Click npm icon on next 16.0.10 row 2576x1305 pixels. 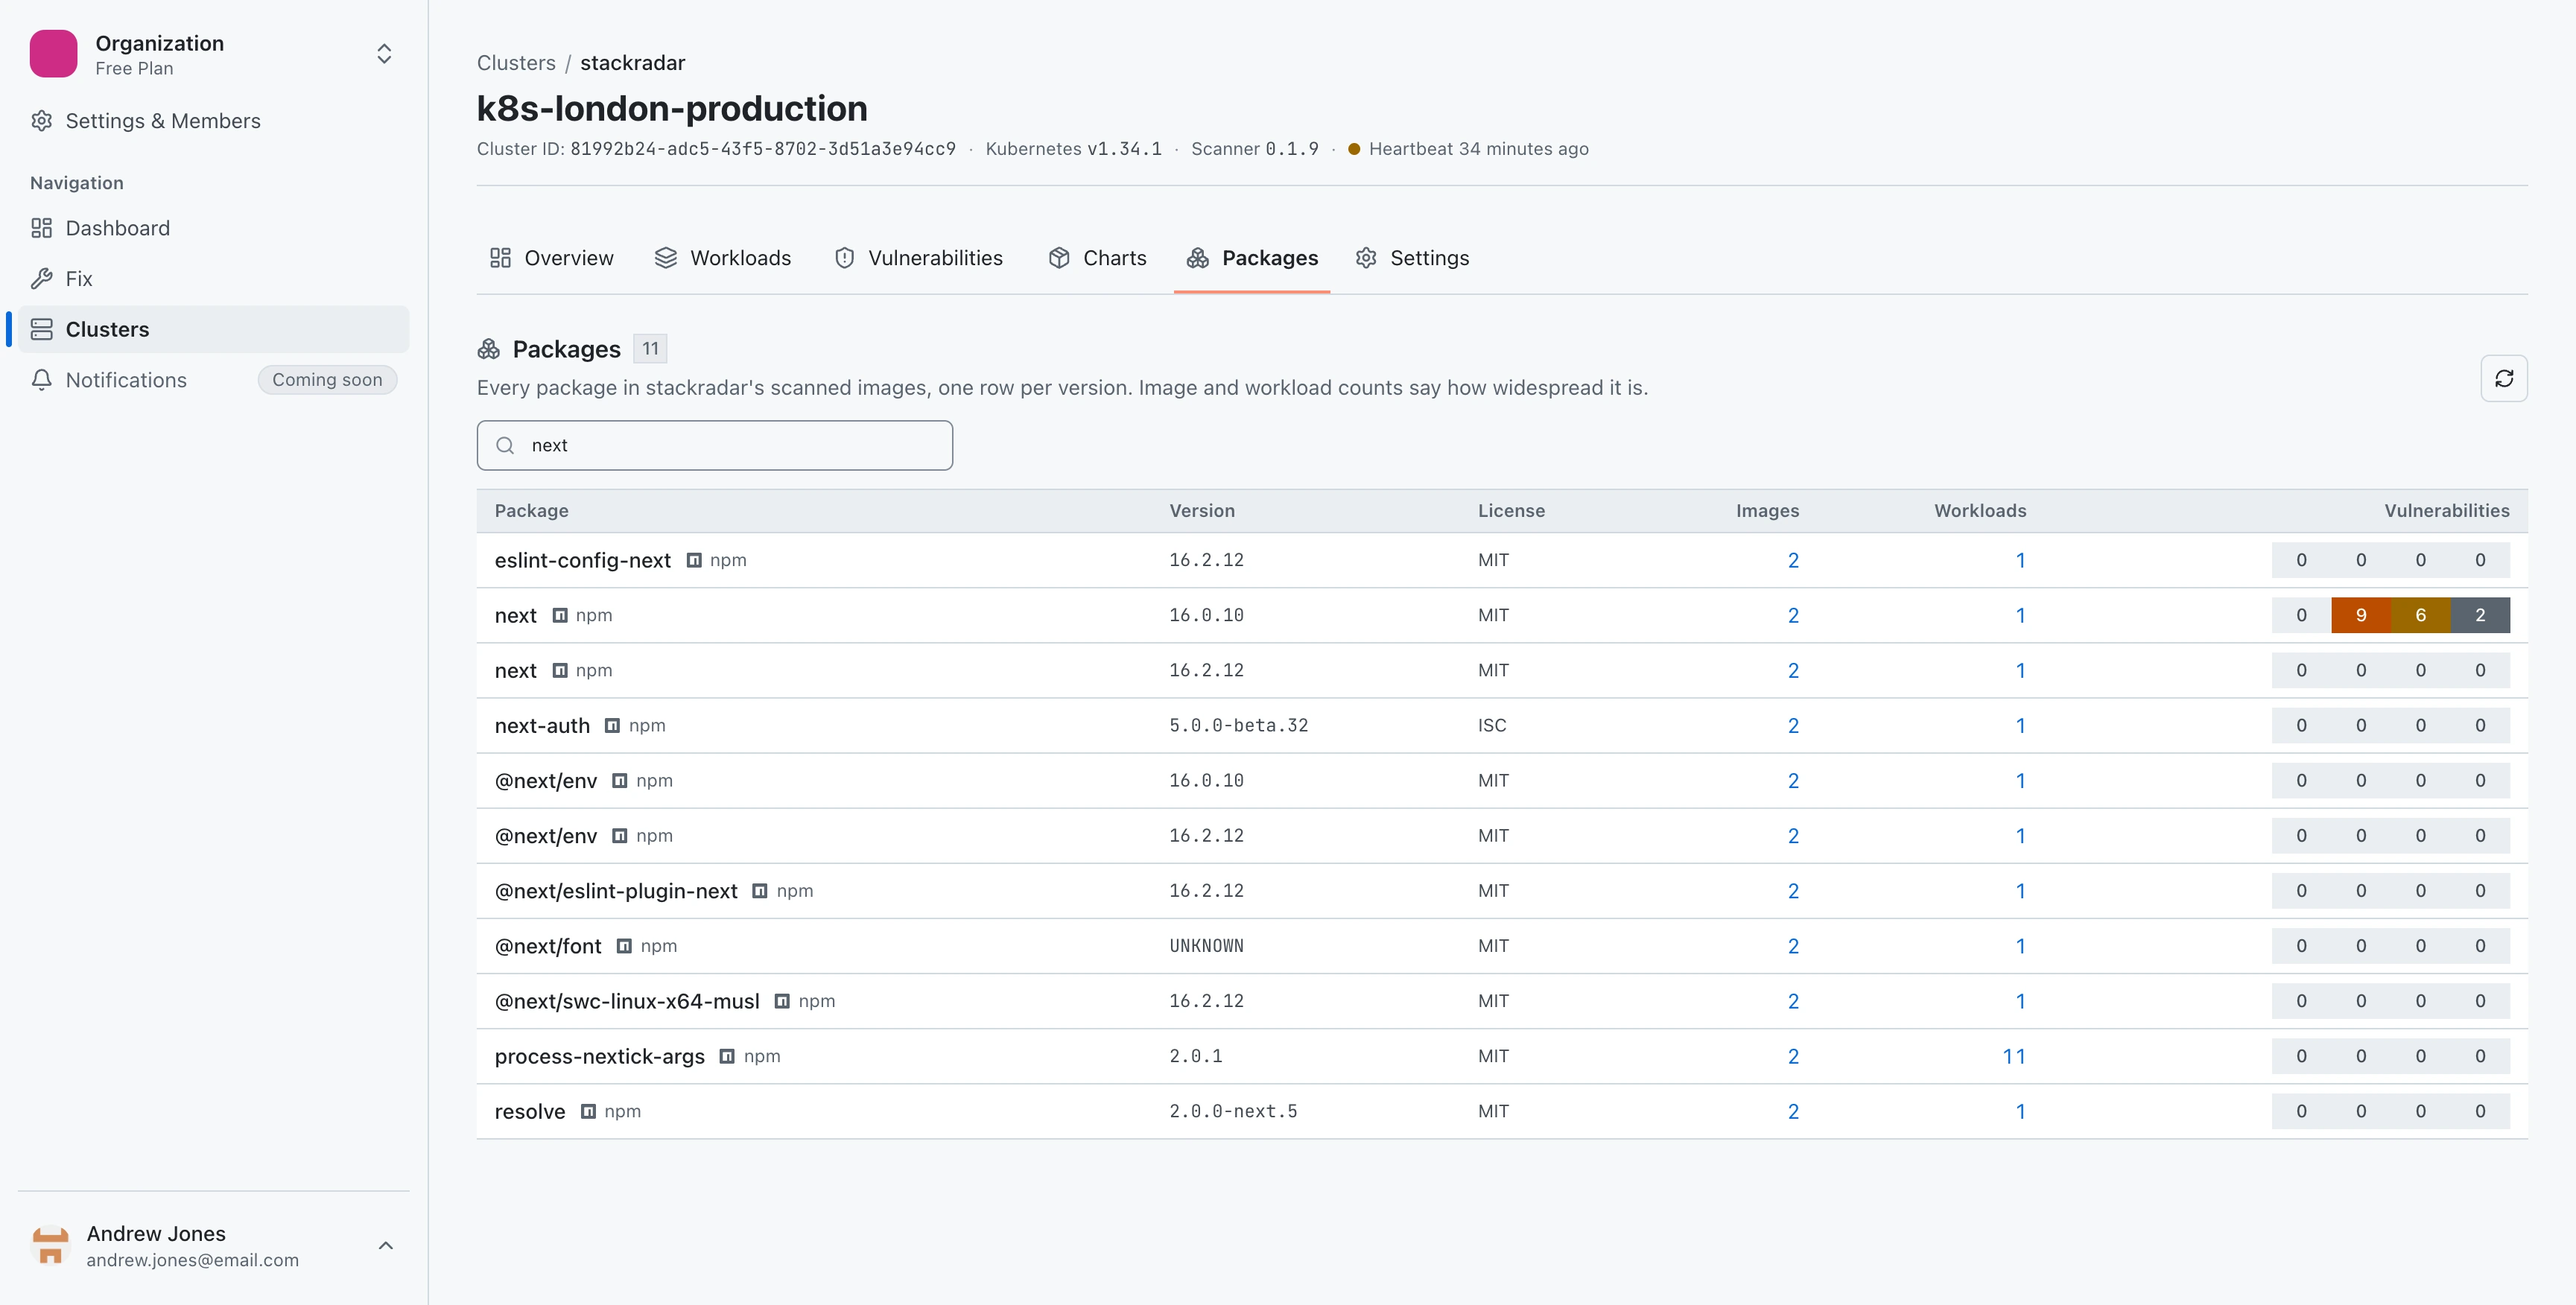click(x=560, y=615)
